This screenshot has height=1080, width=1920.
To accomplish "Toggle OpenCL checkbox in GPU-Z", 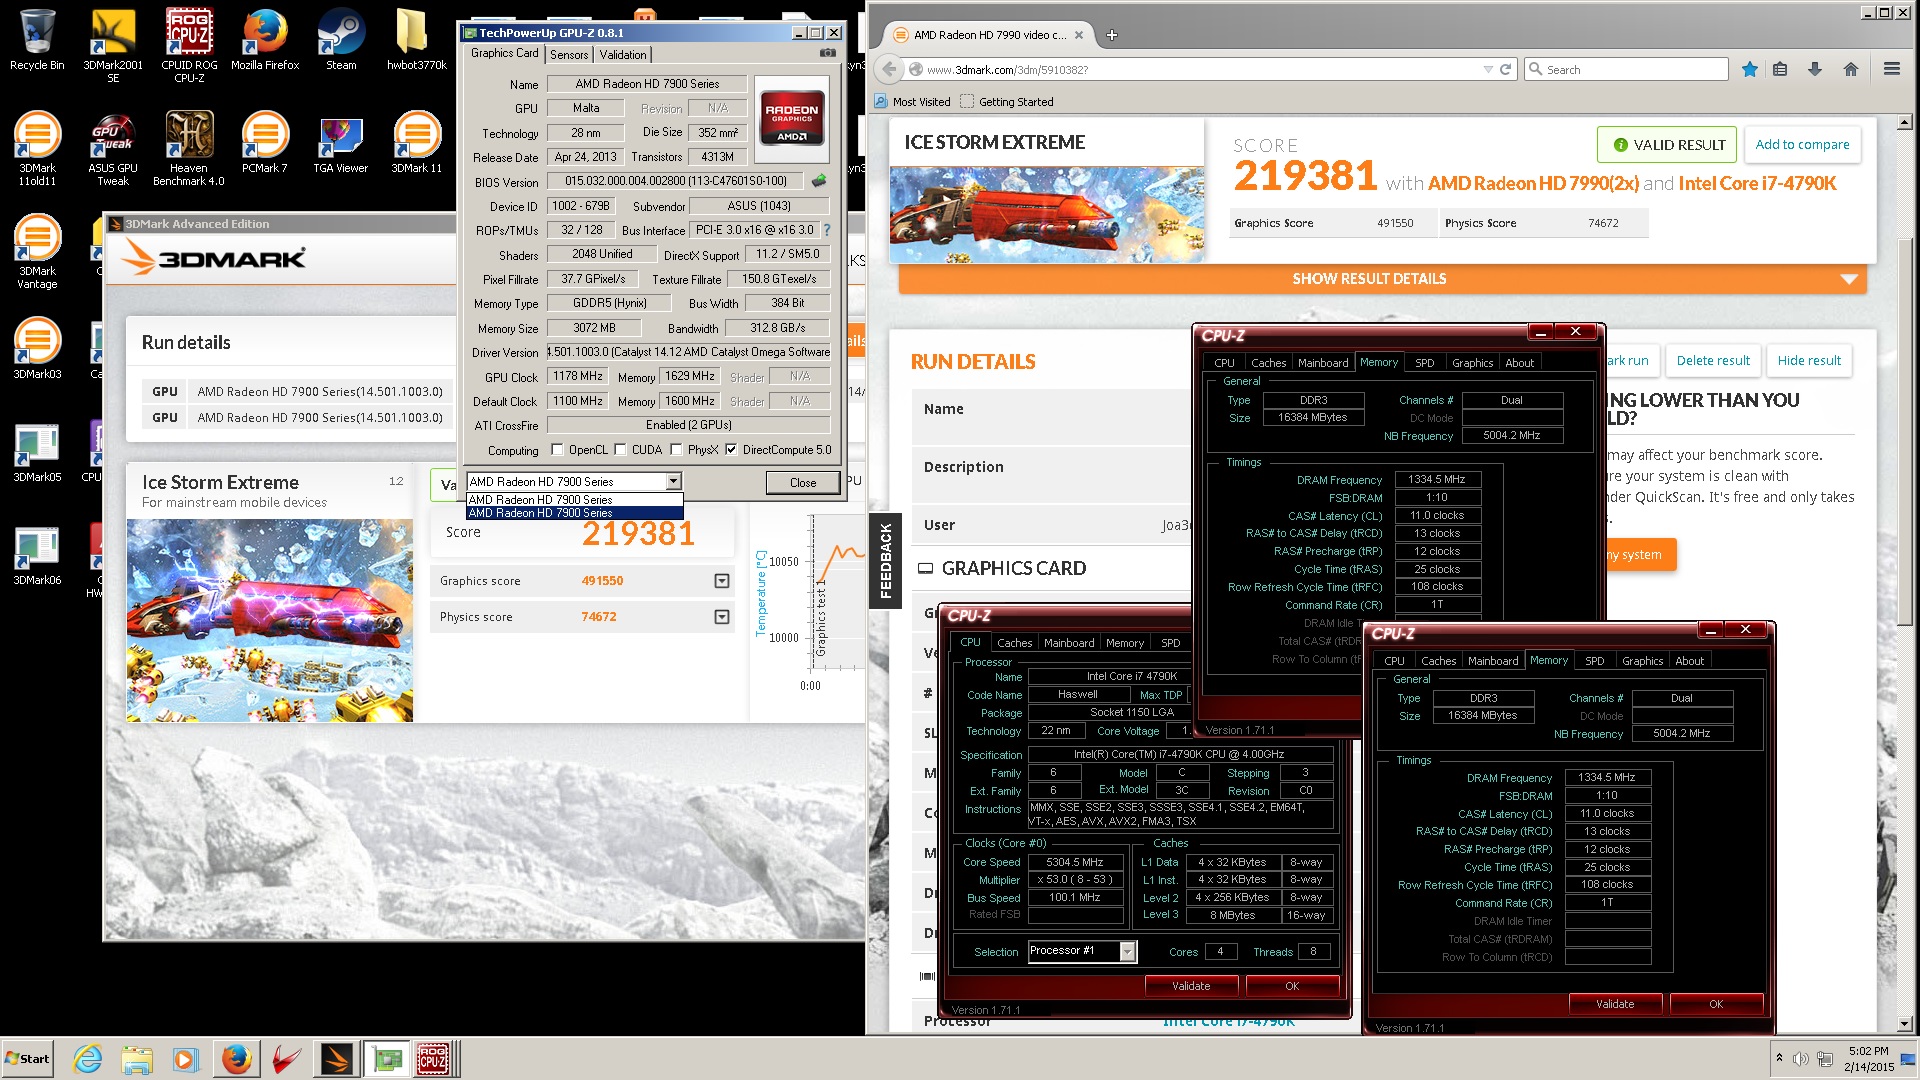I will (x=557, y=449).
